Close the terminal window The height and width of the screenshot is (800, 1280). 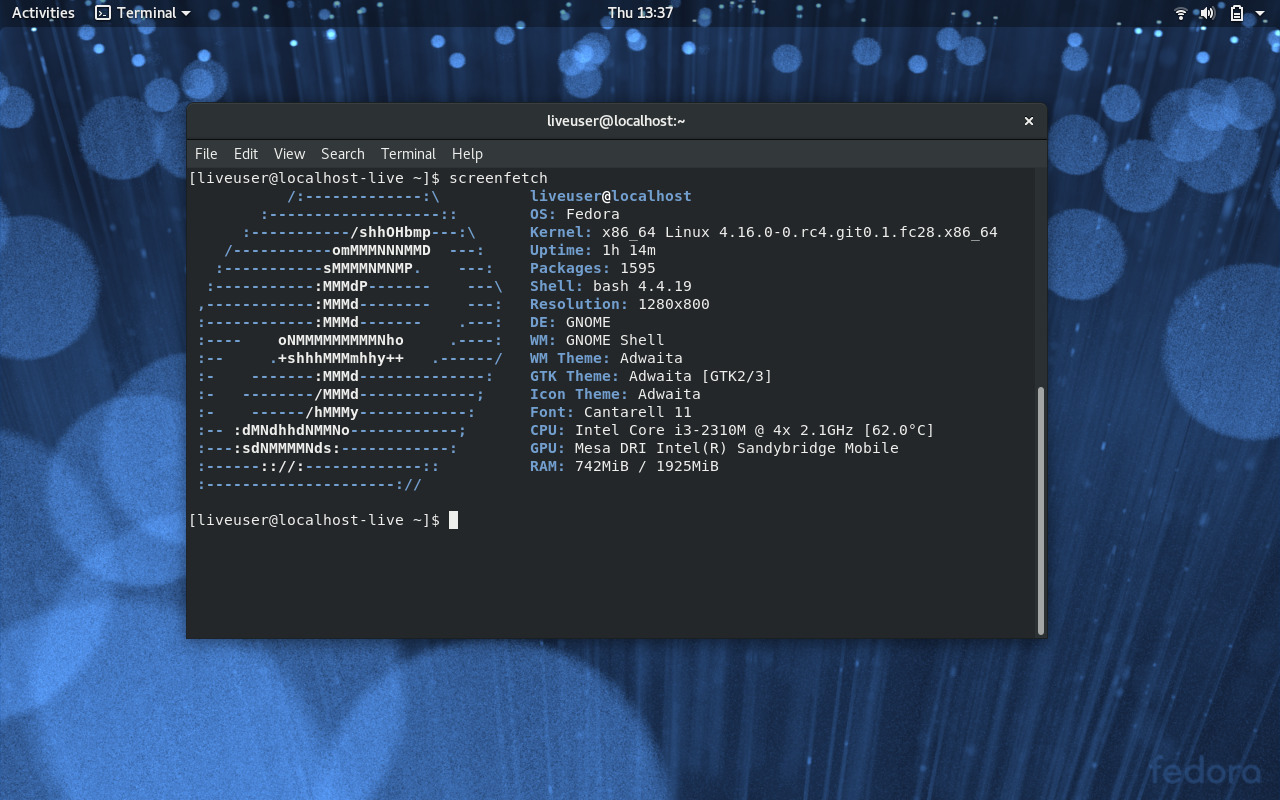pos(1028,120)
